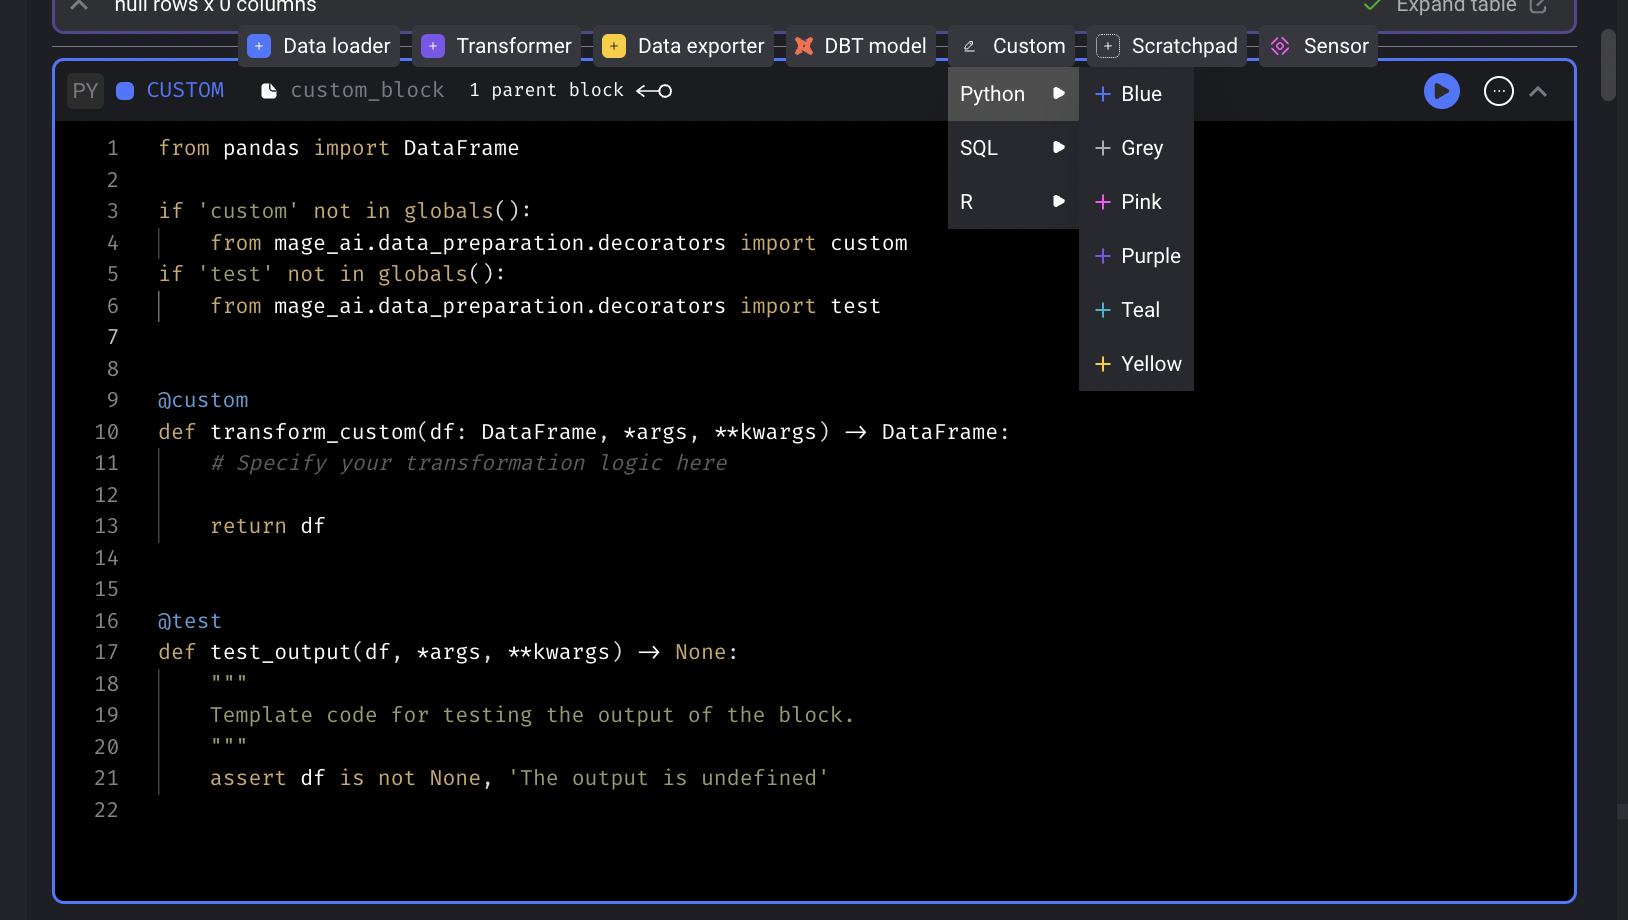This screenshot has width=1628, height=920.
Task: Add a DBT model block
Action: pos(860,46)
